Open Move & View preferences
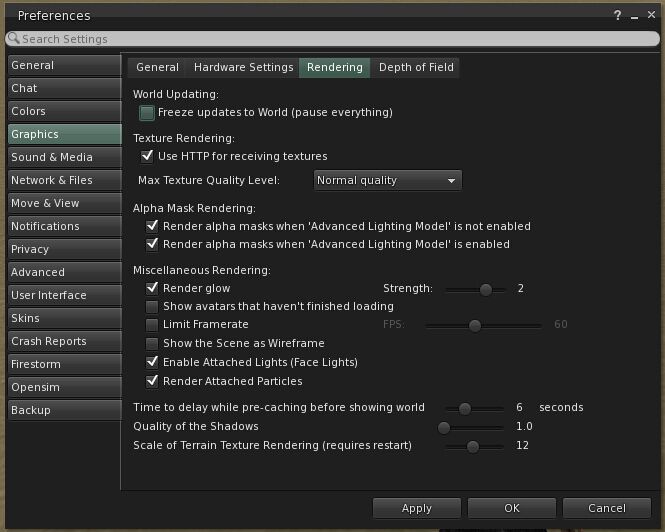The width and height of the screenshot is (665, 532). click(64, 203)
